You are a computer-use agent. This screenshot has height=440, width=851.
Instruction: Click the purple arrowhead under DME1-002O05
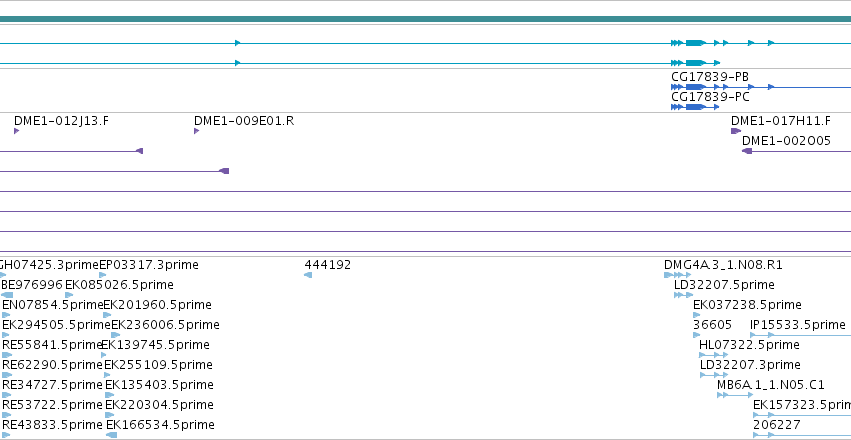click(747, 151)
